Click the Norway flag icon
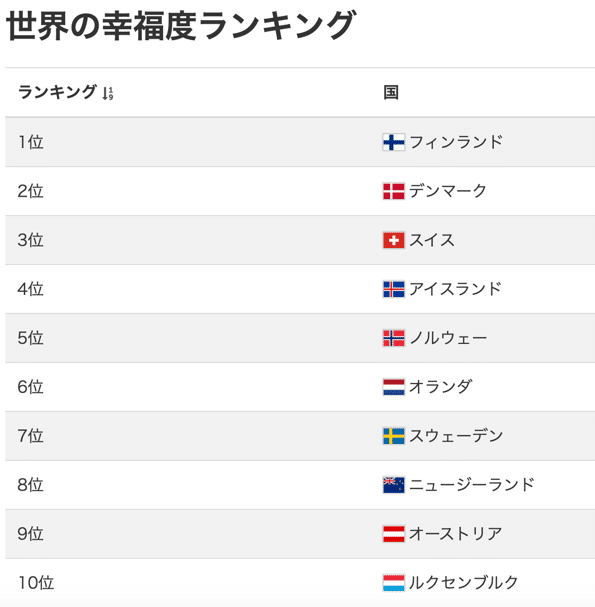 tap(393, 338)
